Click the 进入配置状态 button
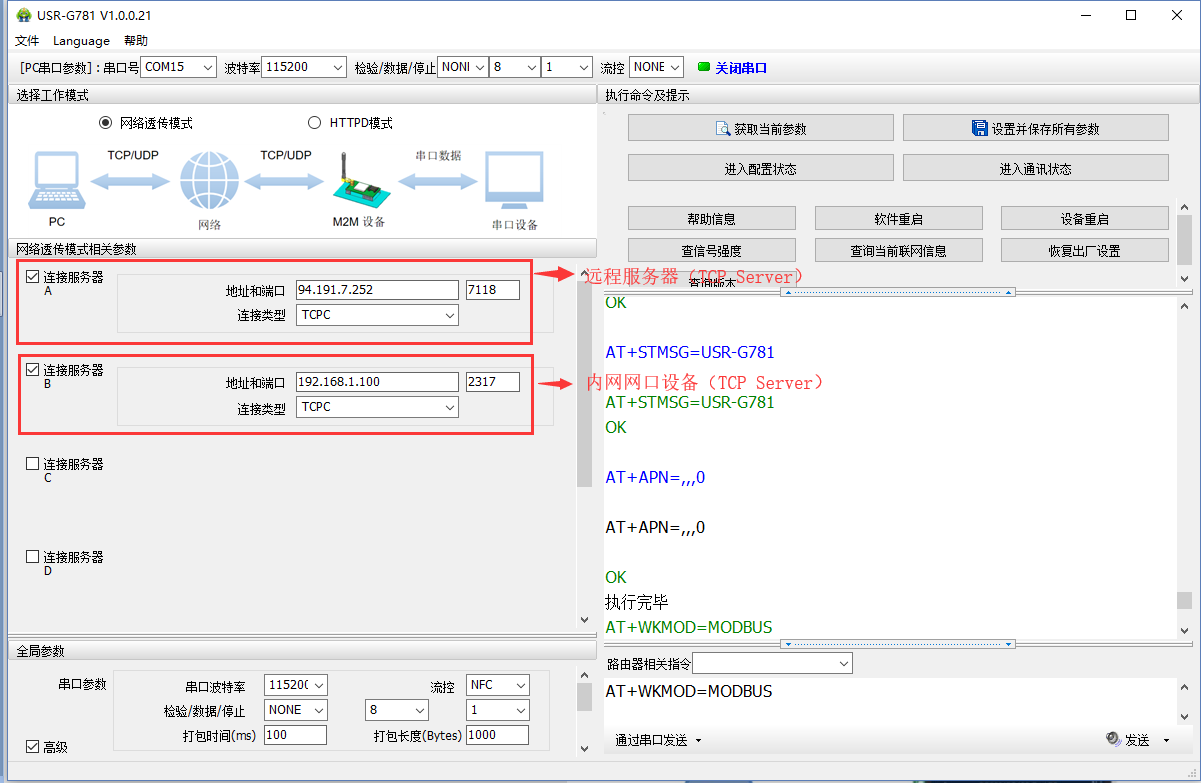 pos(760,169)
